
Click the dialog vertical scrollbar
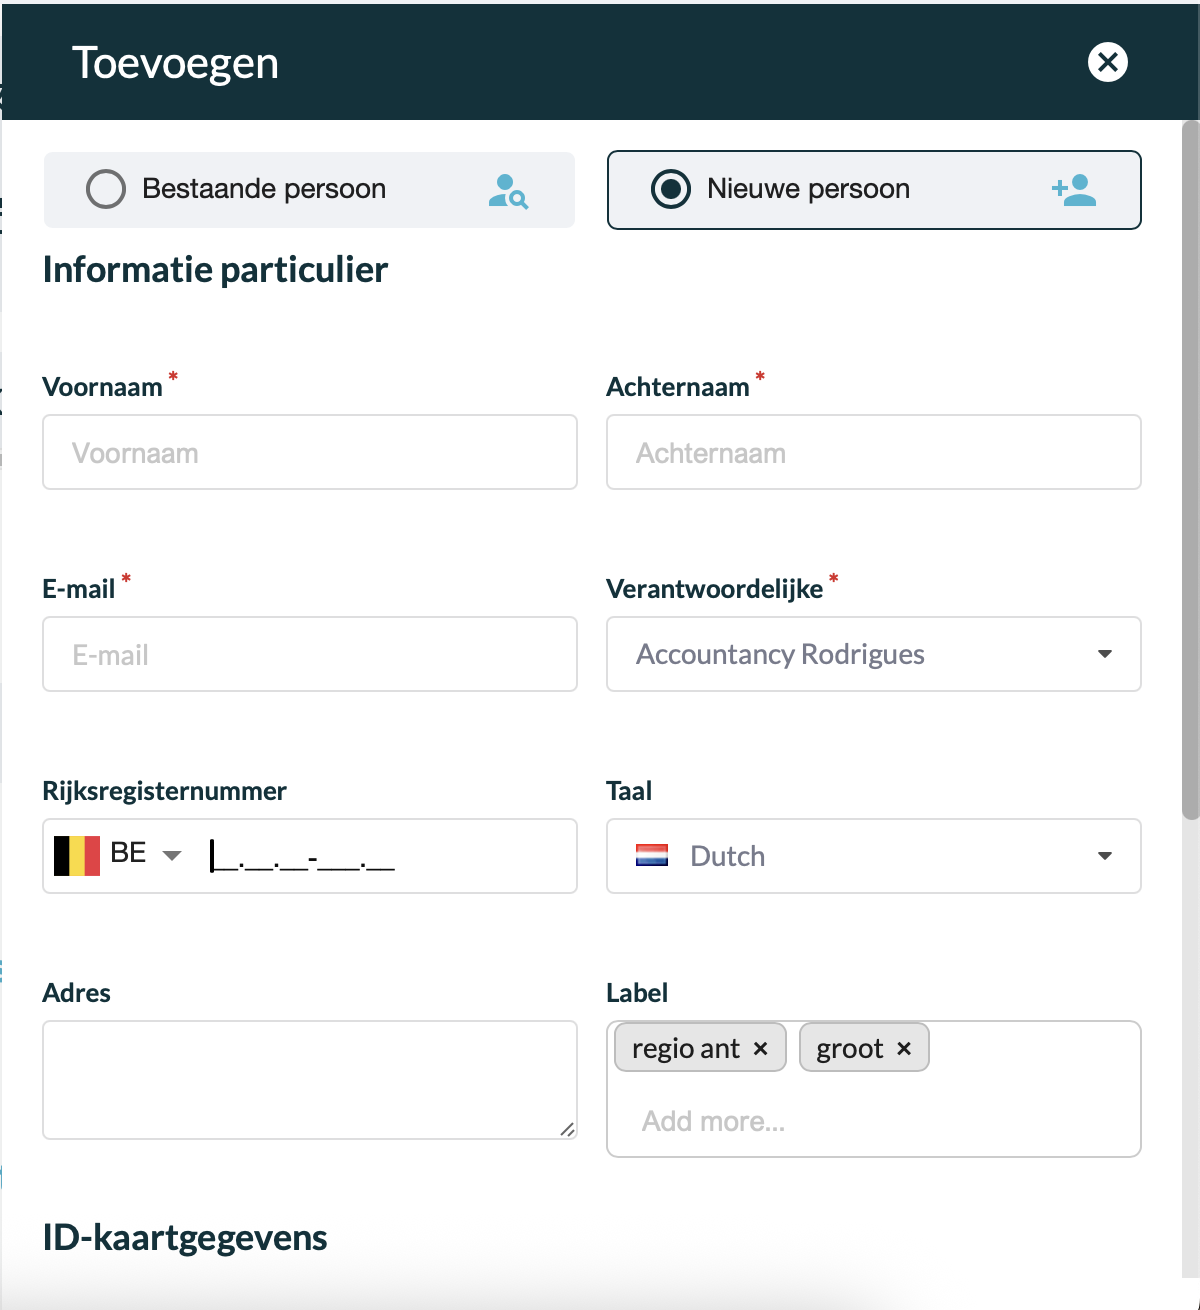(1190, 470)
